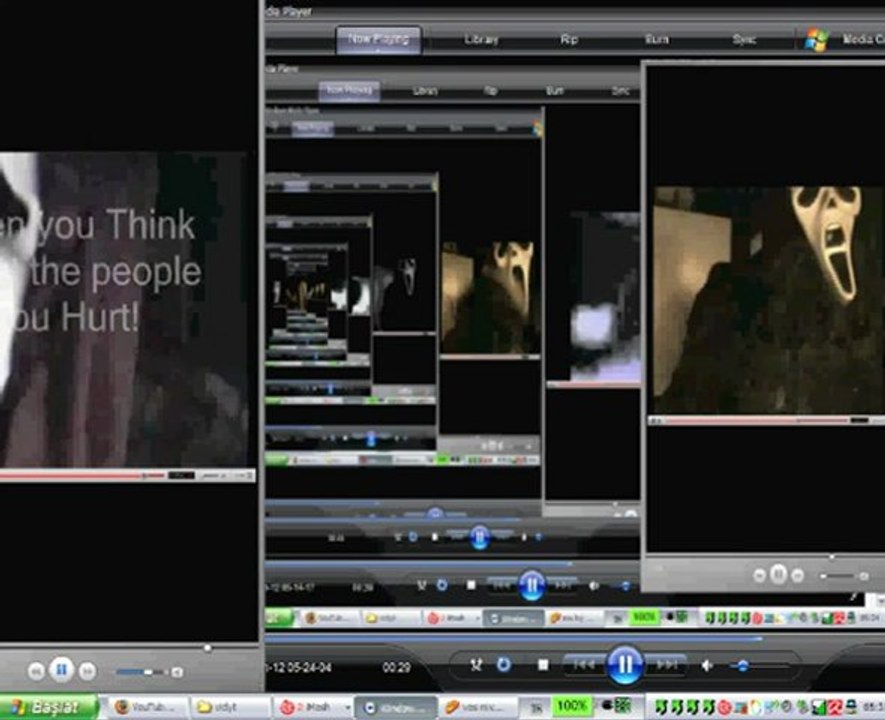The height and width of the screenshot is (720, 885).
Task: Open the outermost Rip tab
Action: [569, 39]
